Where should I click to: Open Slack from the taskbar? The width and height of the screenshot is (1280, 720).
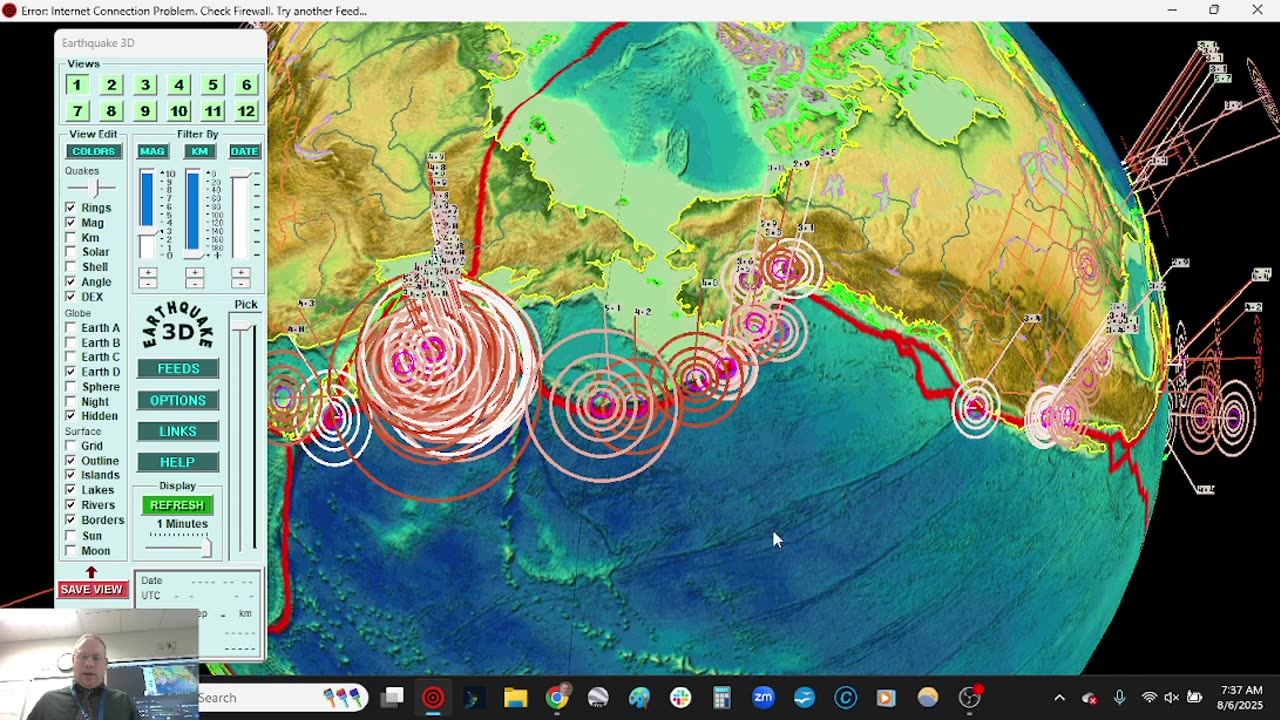point(680,697)
